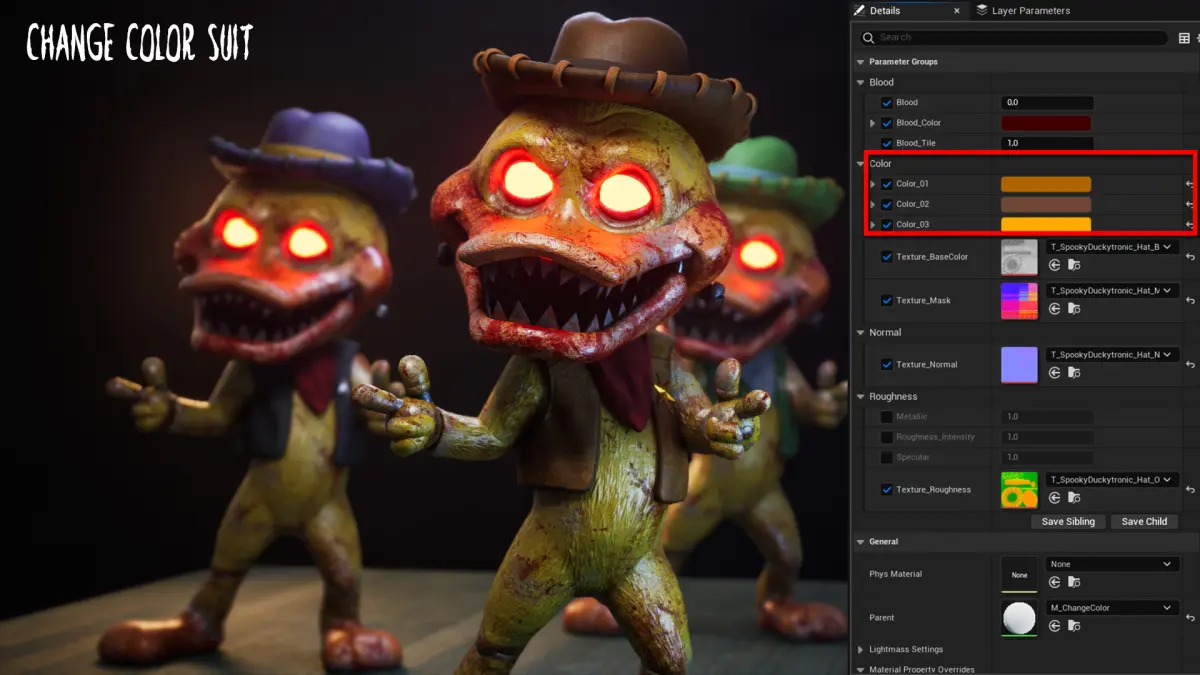Use selected asset for Texture_Roughness
The height and width of the screenshot is (675, 1200).
pos(1055,498)
